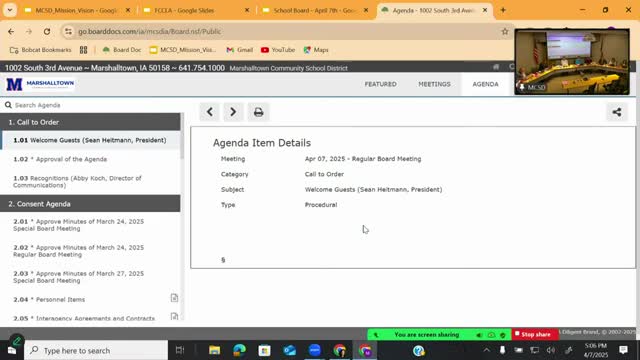Switch to the MEETINGS tab
The height and width of the screenshot is (360, 640).
pos(434,84)
